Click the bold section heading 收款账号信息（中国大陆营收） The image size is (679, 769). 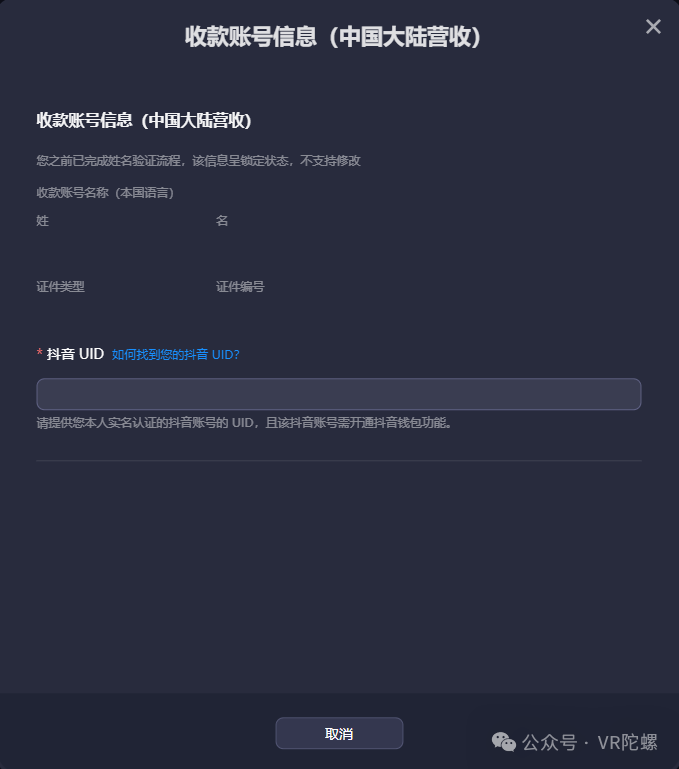(x=144, y=120)
